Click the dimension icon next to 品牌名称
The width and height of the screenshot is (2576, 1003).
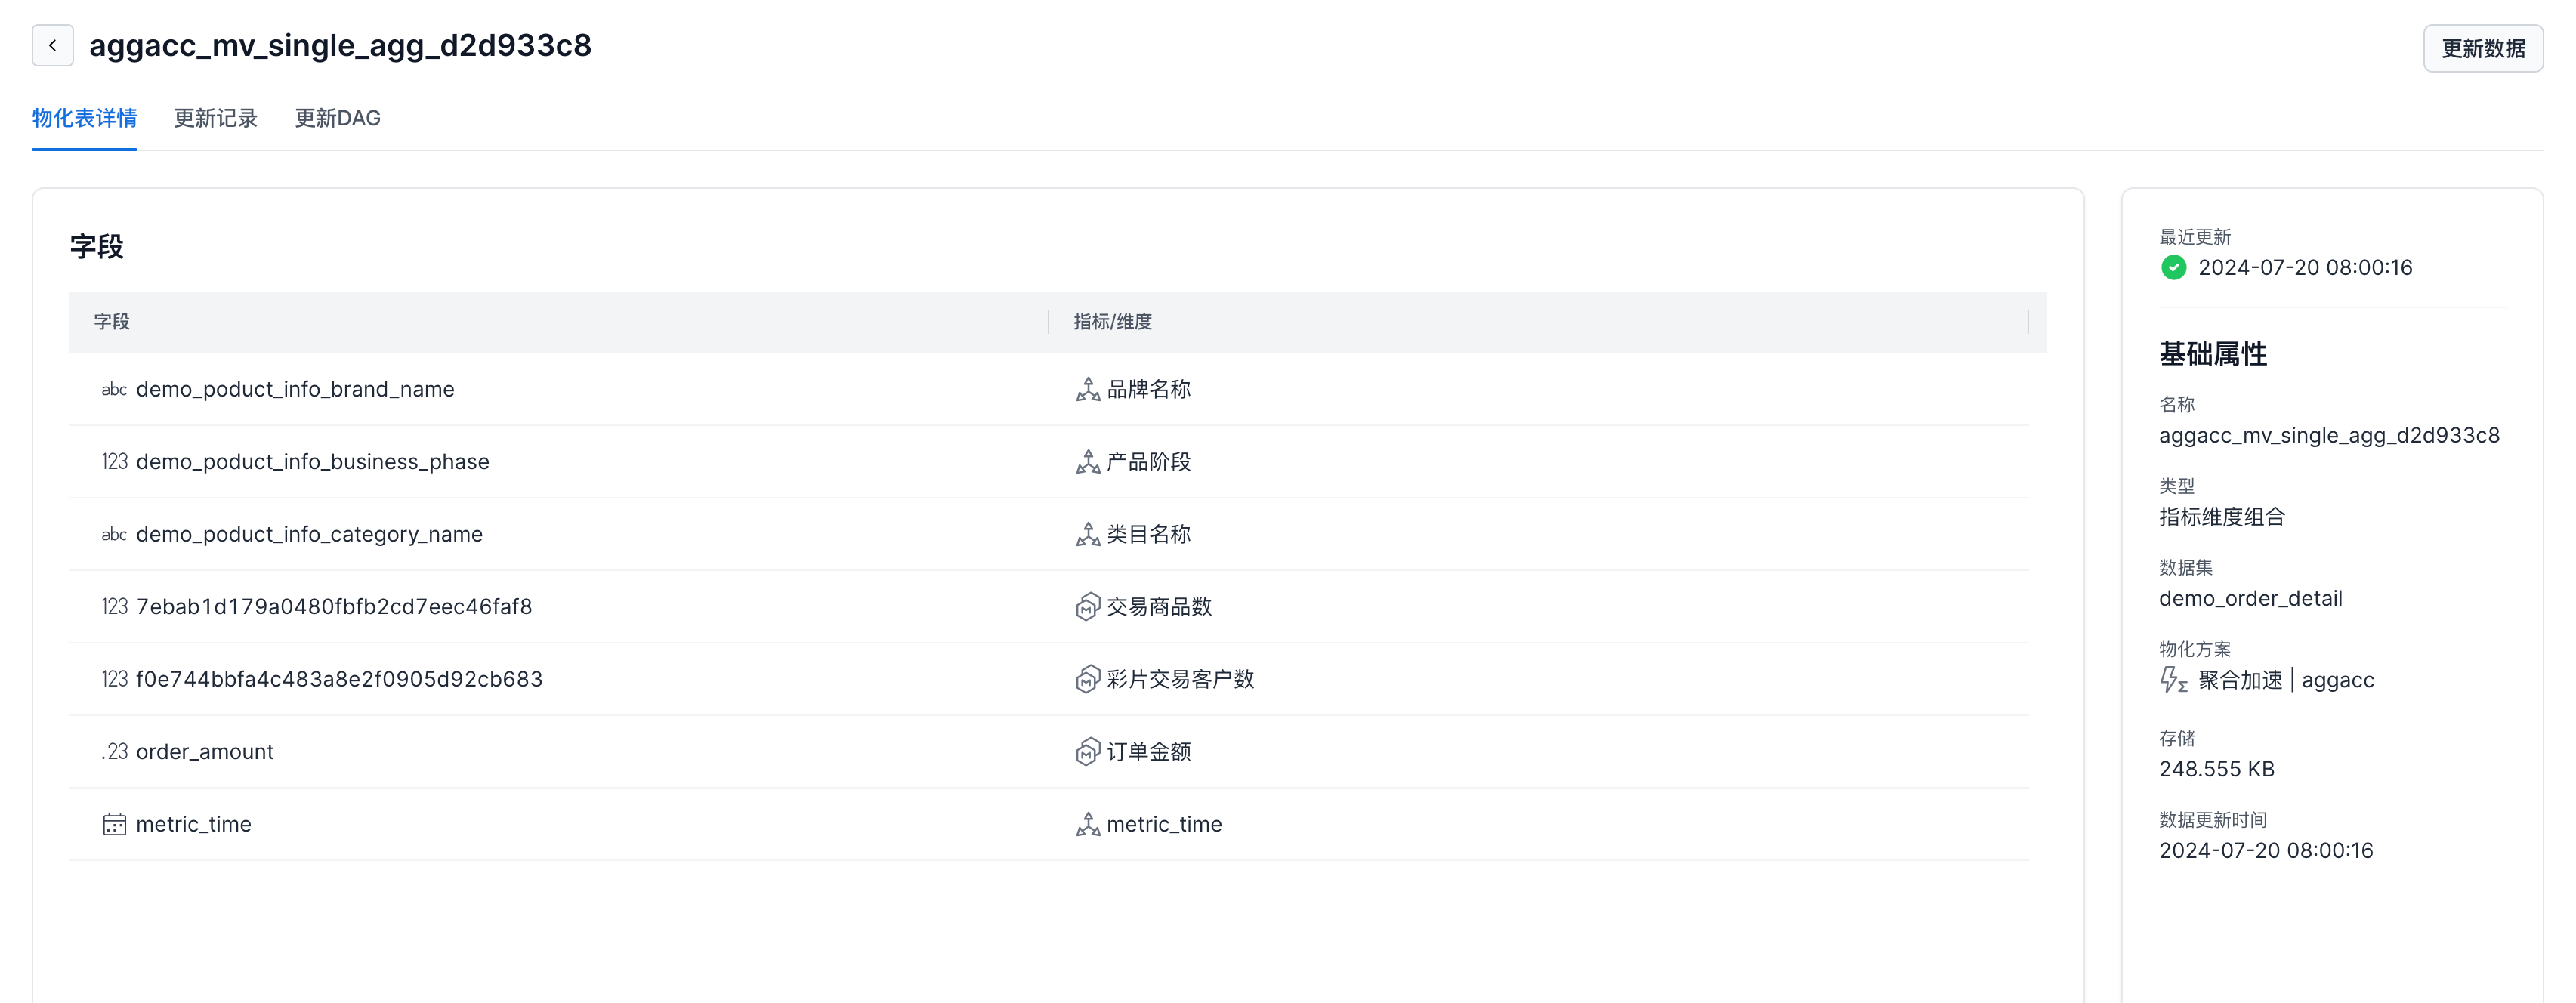click(x=1087, y=389)
